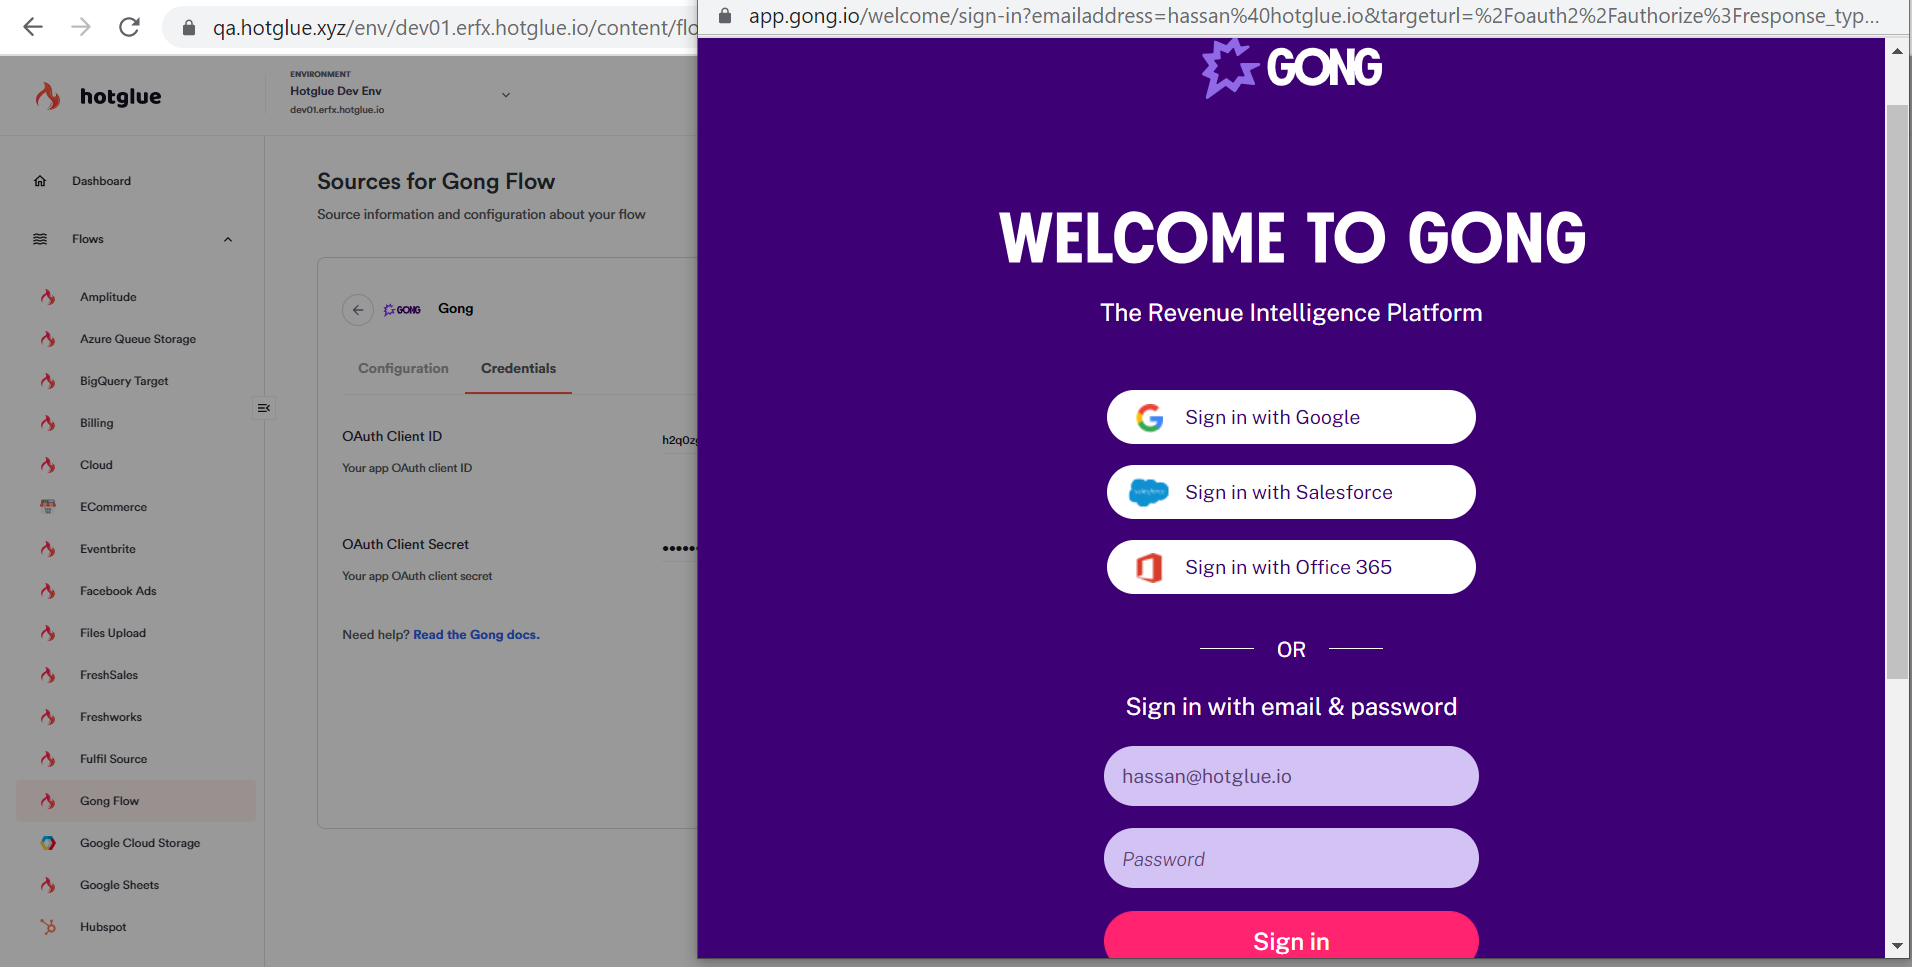Open the Amplitude flow

(108, 297)
